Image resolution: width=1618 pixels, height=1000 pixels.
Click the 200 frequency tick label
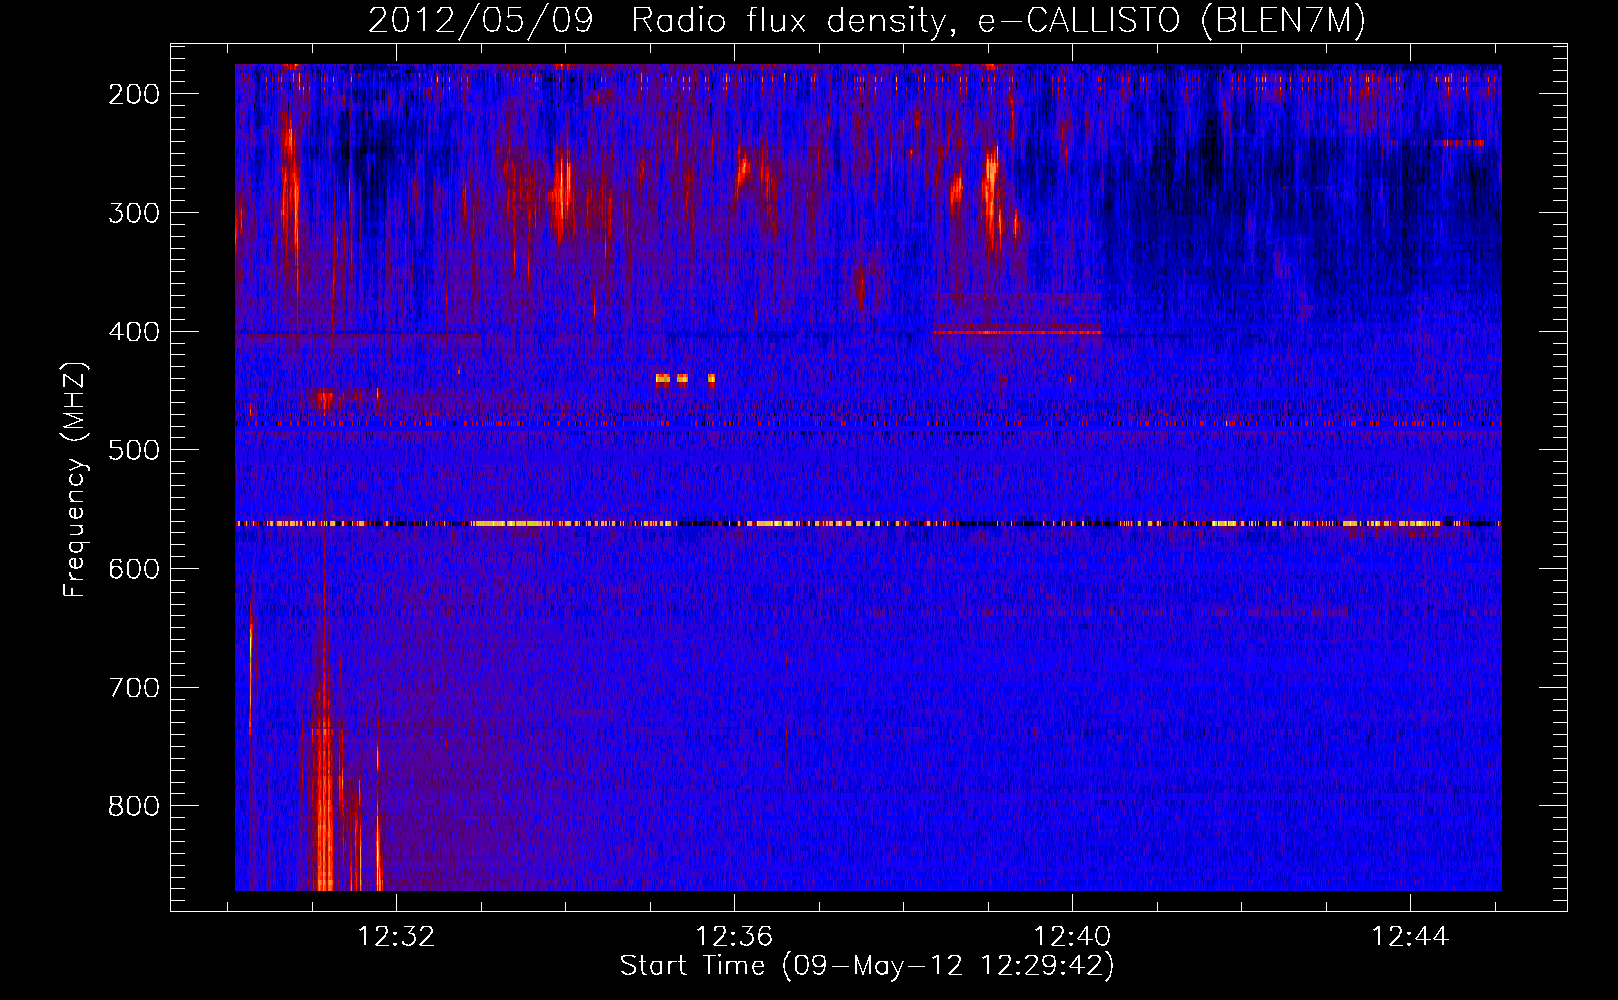pos(134,94)
